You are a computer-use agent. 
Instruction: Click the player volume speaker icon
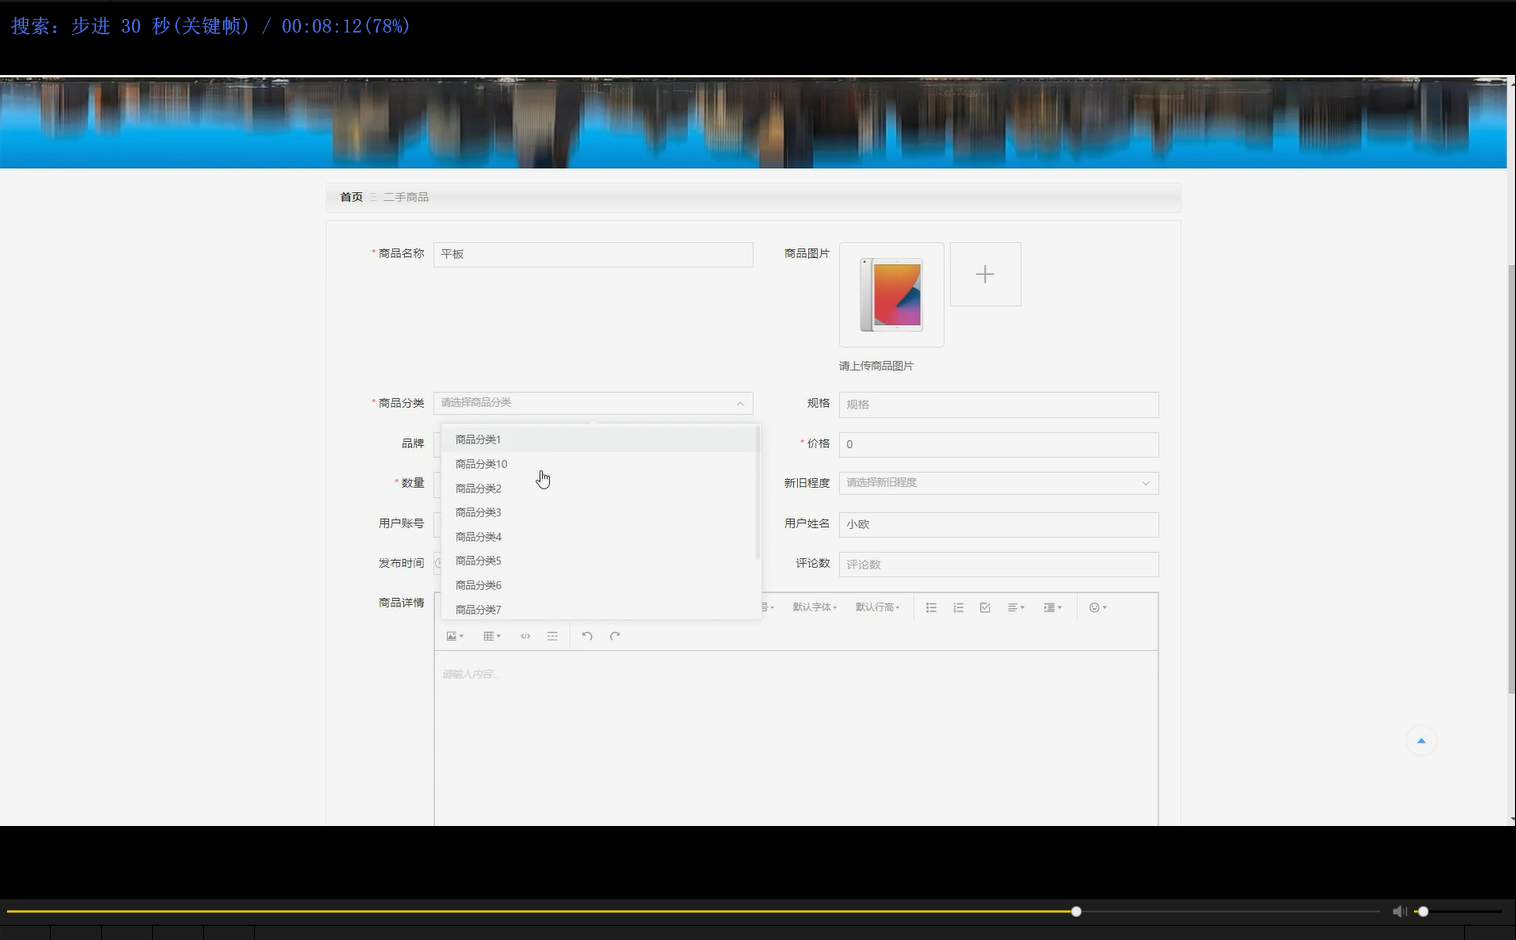coord(1399,911)
